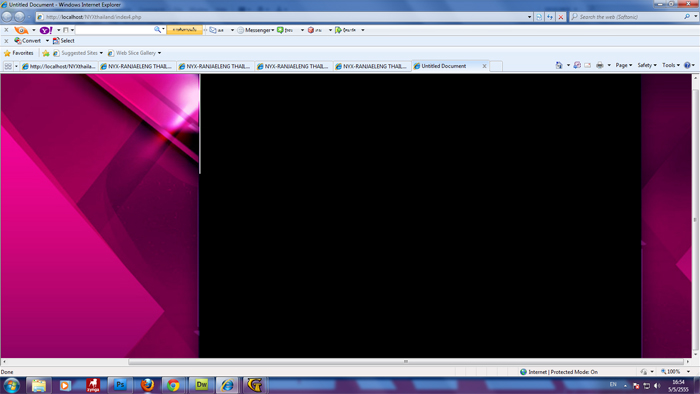Open Dreamweaver from the taskbar
Viewport: 700px width, 394px height.
(x=201, y=385)
